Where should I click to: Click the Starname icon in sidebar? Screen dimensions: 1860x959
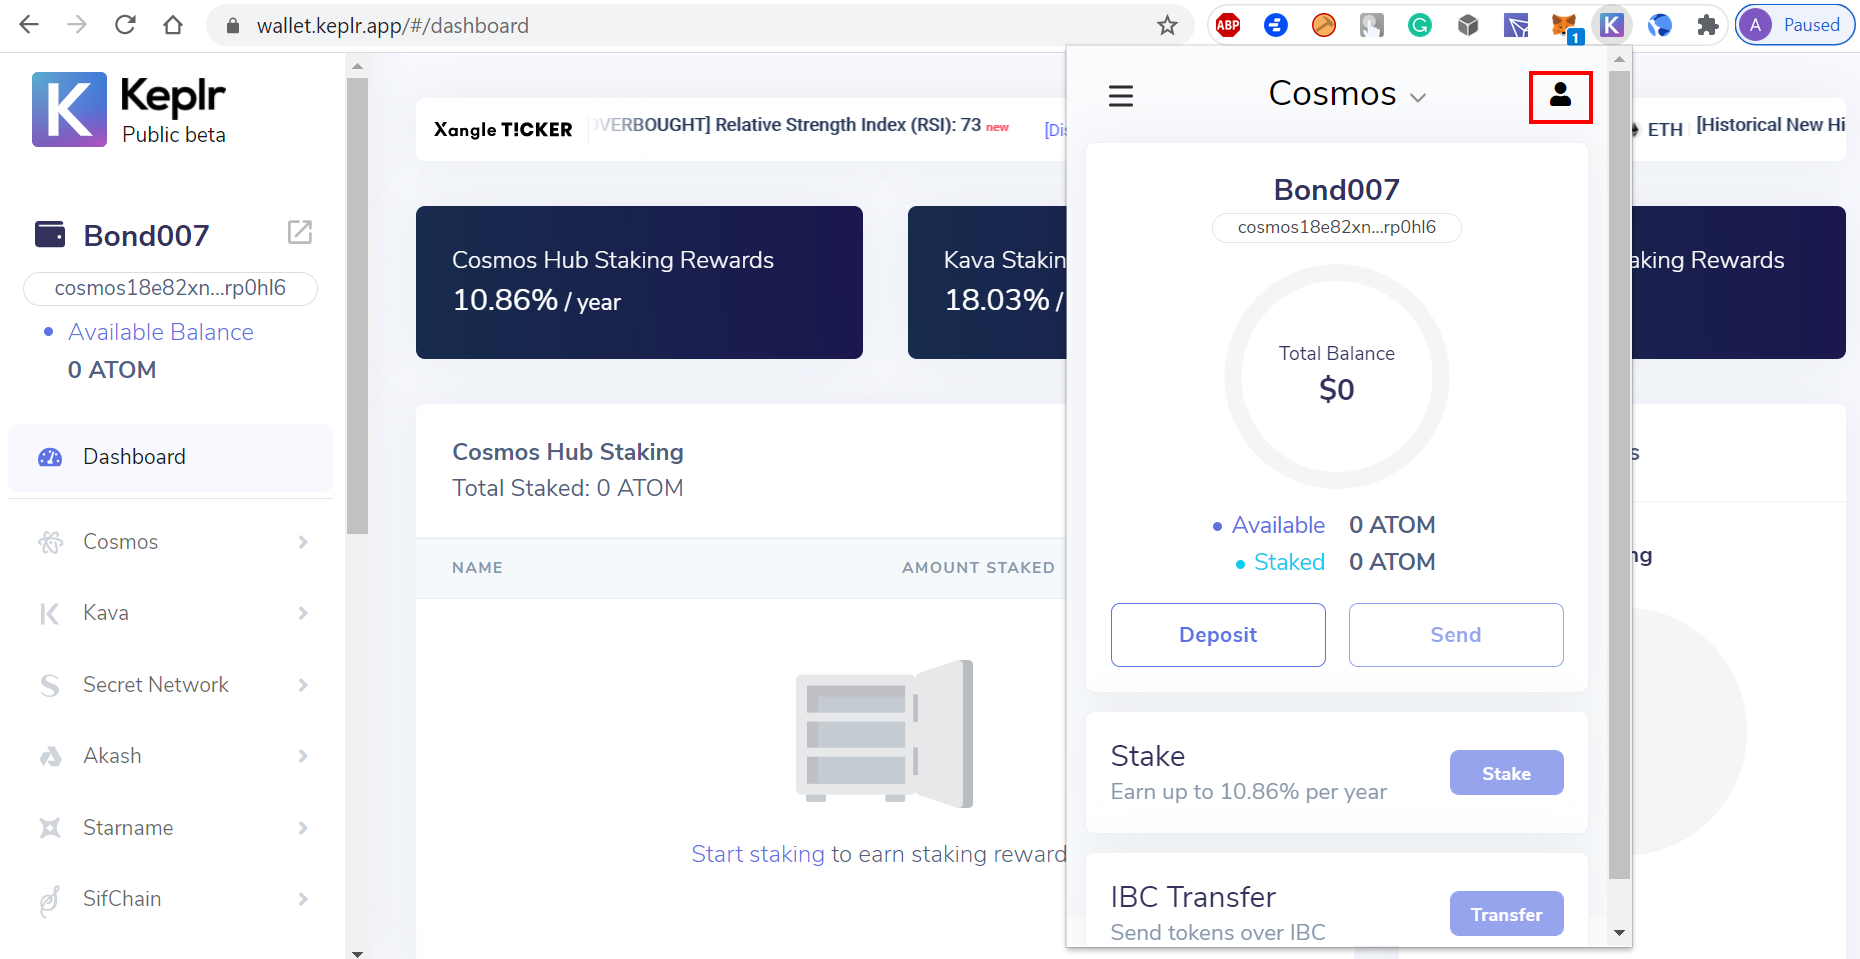(50, 828)
